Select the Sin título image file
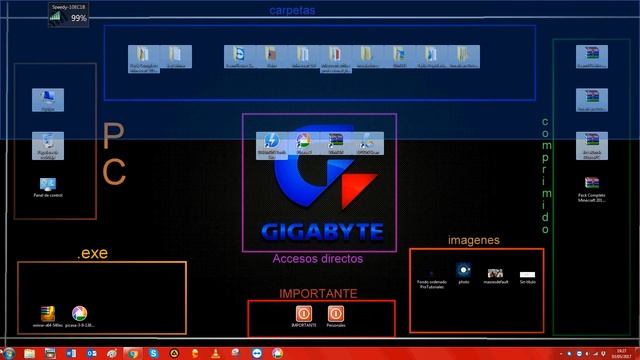The image size is (640, 360). (527, 277)
